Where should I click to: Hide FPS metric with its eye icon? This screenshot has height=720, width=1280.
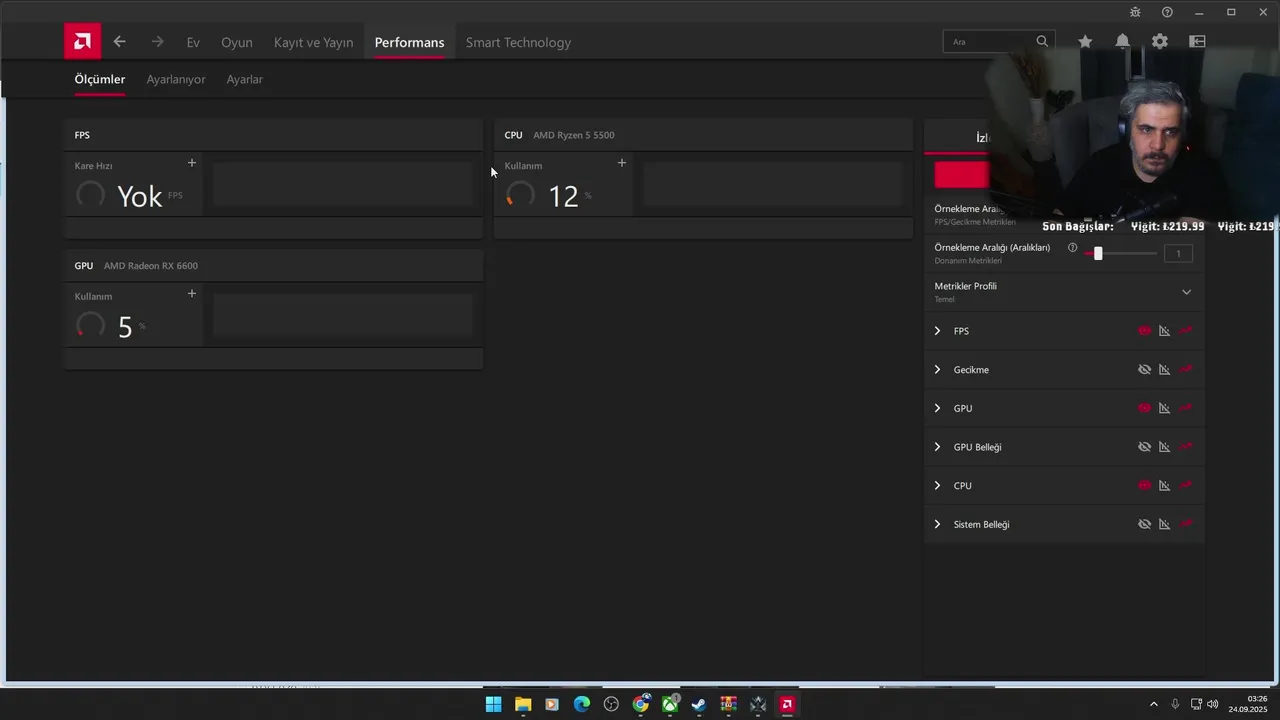1144,331
